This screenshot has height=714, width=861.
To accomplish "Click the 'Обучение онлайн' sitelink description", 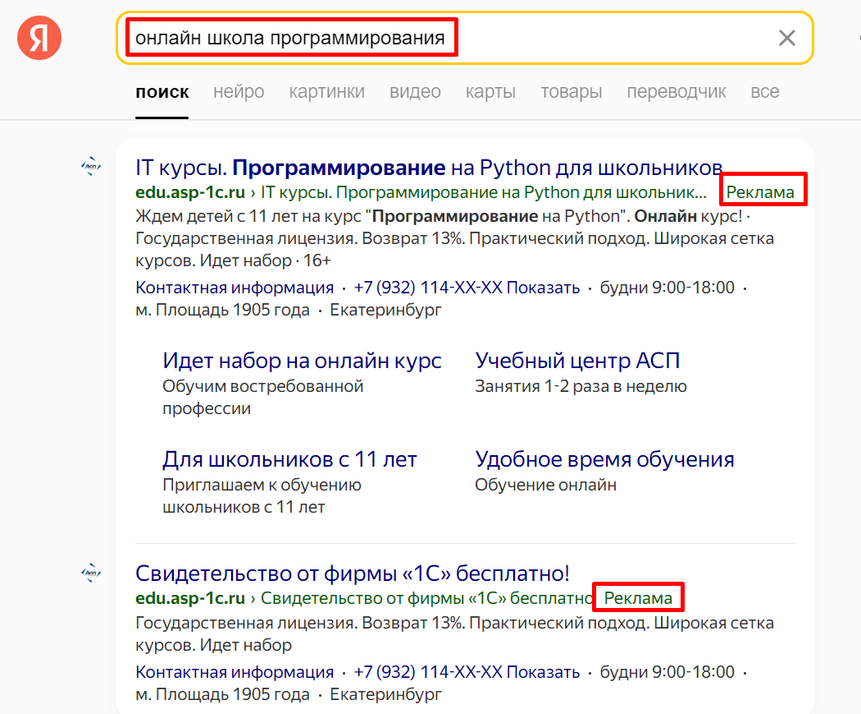I will [546, 485].
